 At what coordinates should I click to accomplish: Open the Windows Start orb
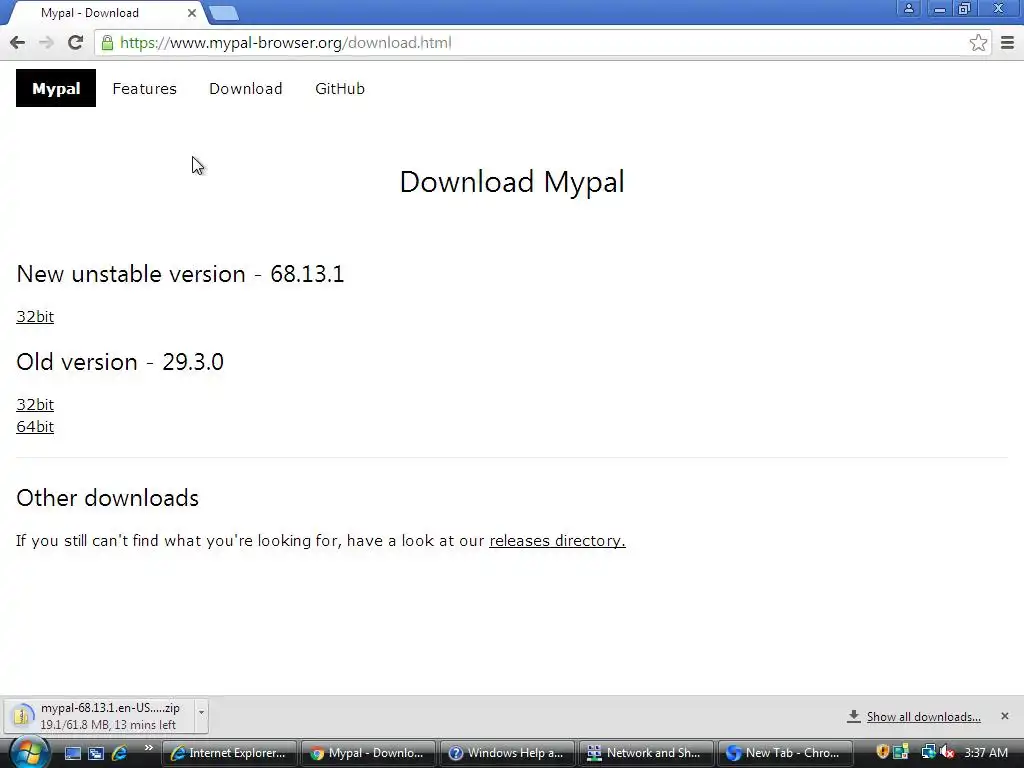(x=29, y=753)
